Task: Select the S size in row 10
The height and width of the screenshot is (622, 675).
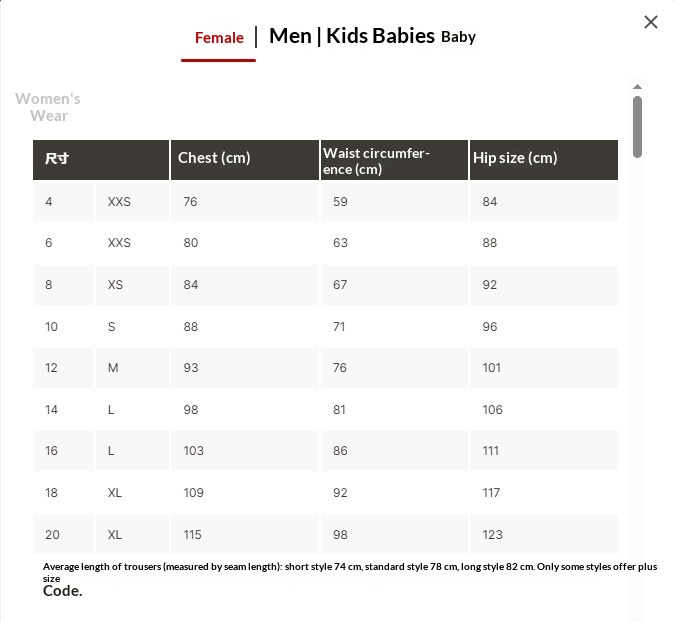Action: 112,326
